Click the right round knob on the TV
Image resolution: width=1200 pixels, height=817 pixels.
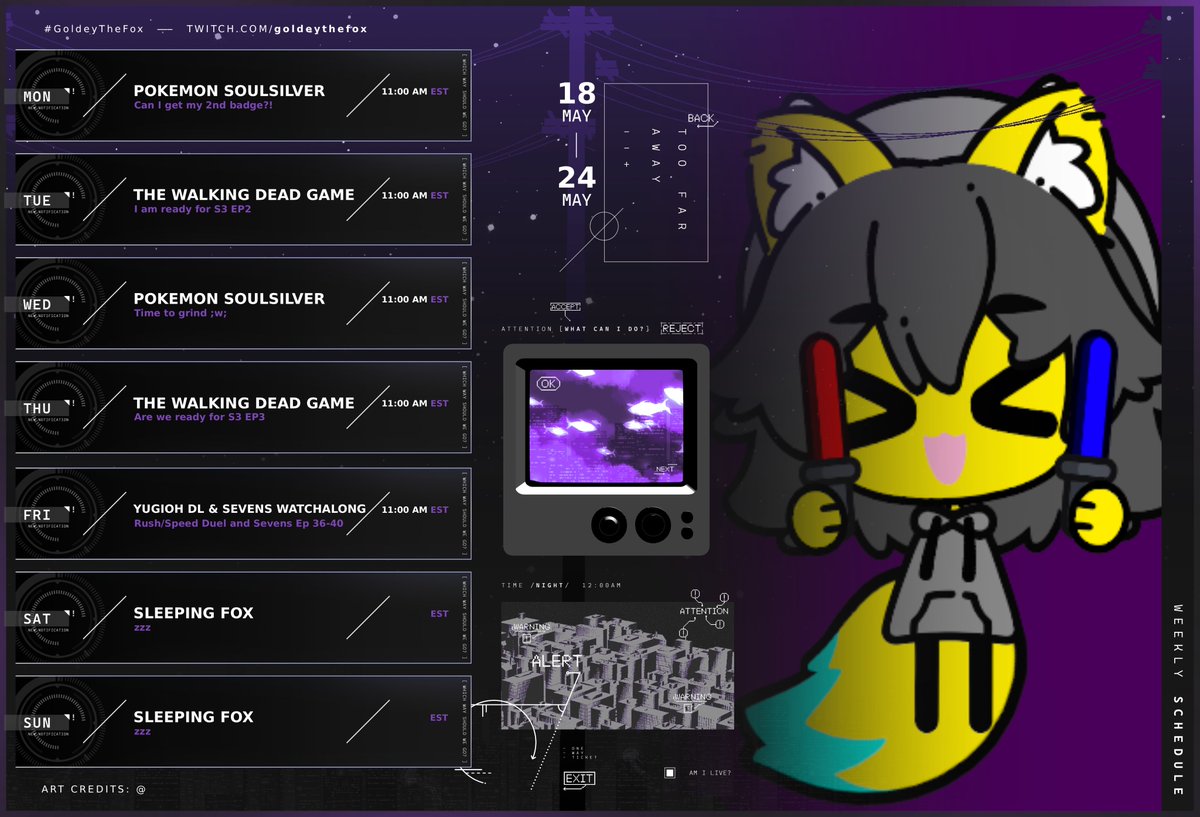pos(652,523)
